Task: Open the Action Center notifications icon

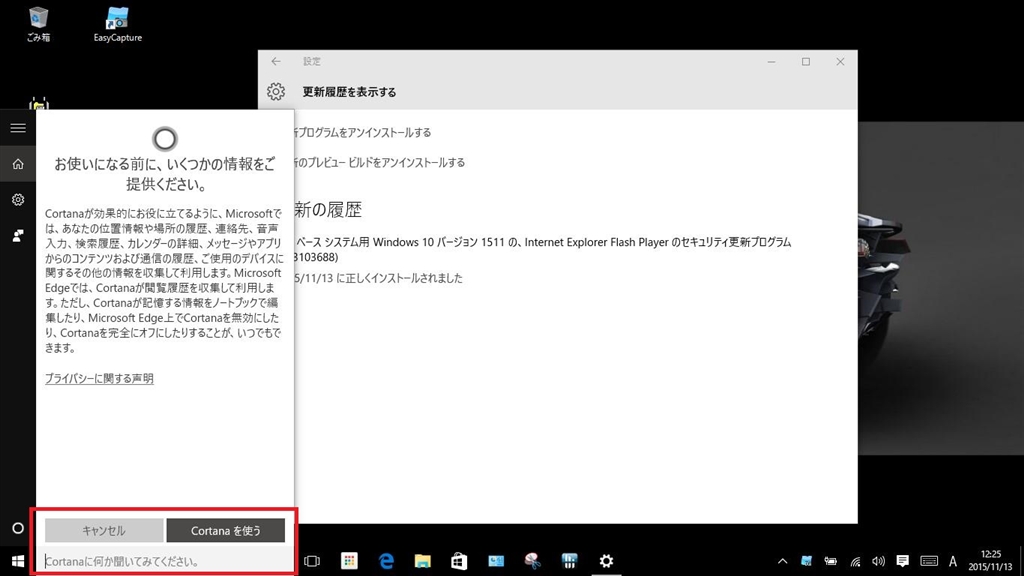Action: click(903, 561)
